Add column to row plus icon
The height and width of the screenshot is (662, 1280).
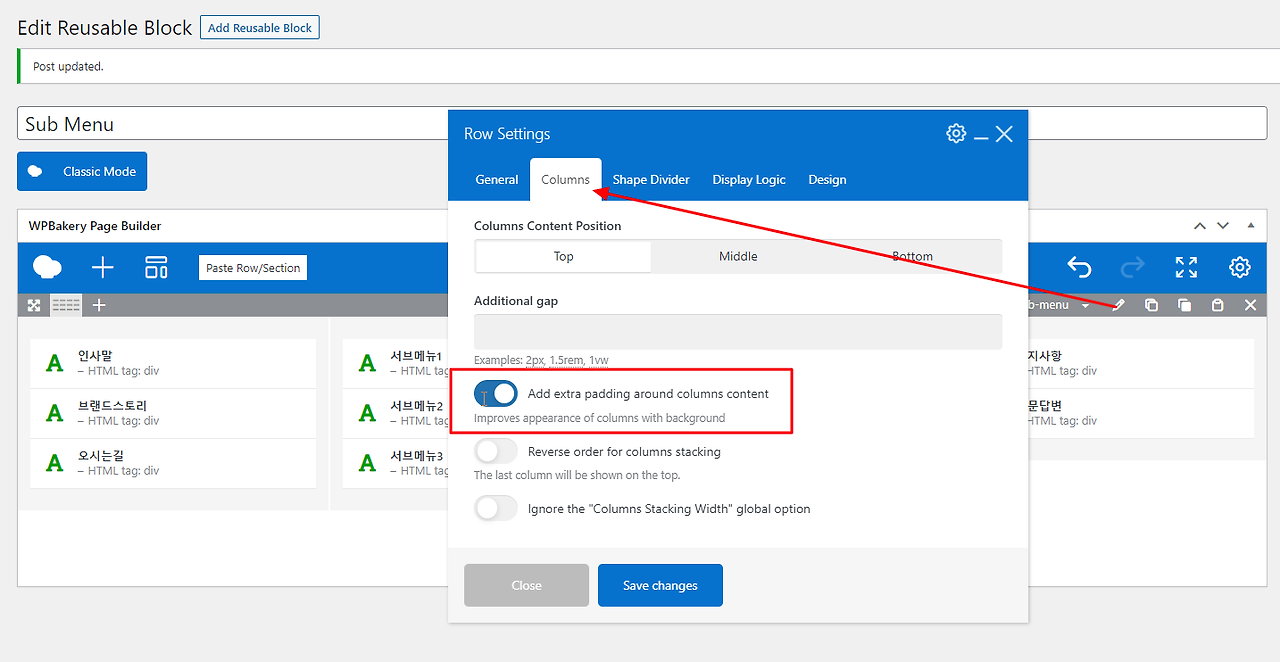click(x=99, y=305)
